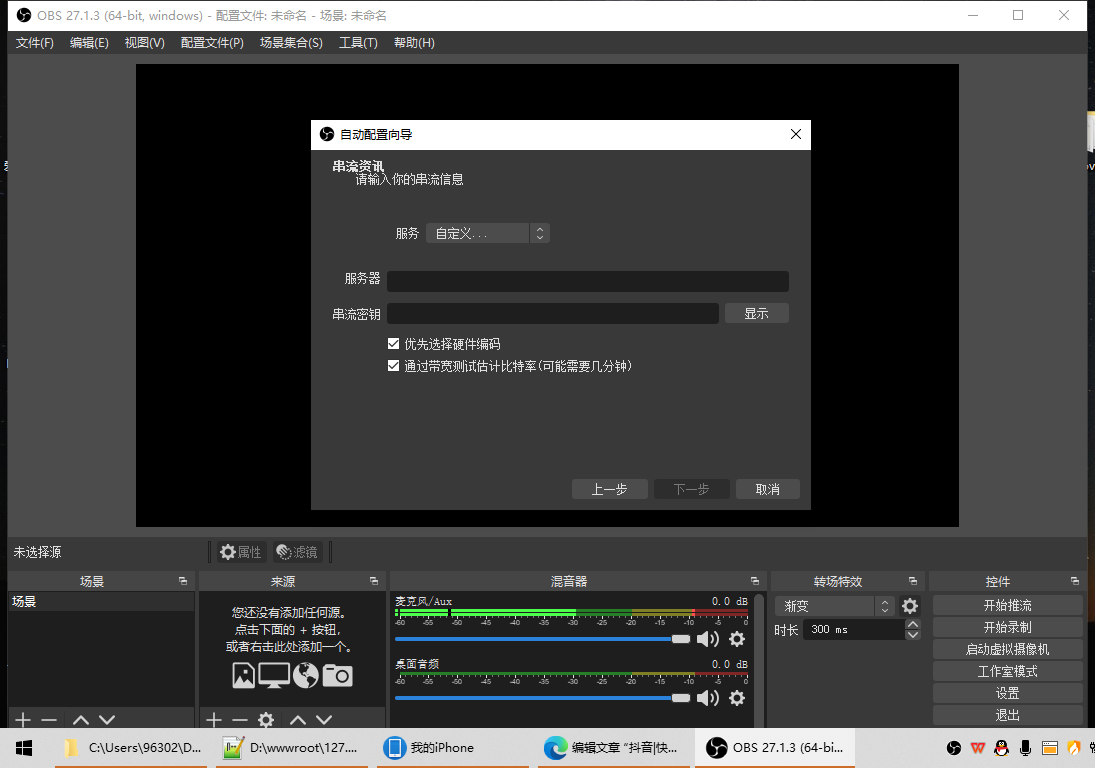Remove the selected scene with minus icon
Image resolution: width=1095 pixels, height=768 pixels.
[49, 720]
